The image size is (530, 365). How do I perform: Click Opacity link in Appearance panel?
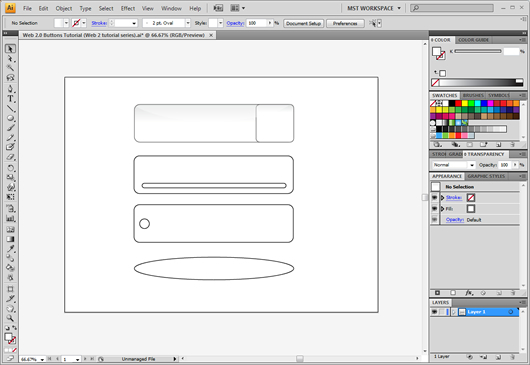coord(455,220)
